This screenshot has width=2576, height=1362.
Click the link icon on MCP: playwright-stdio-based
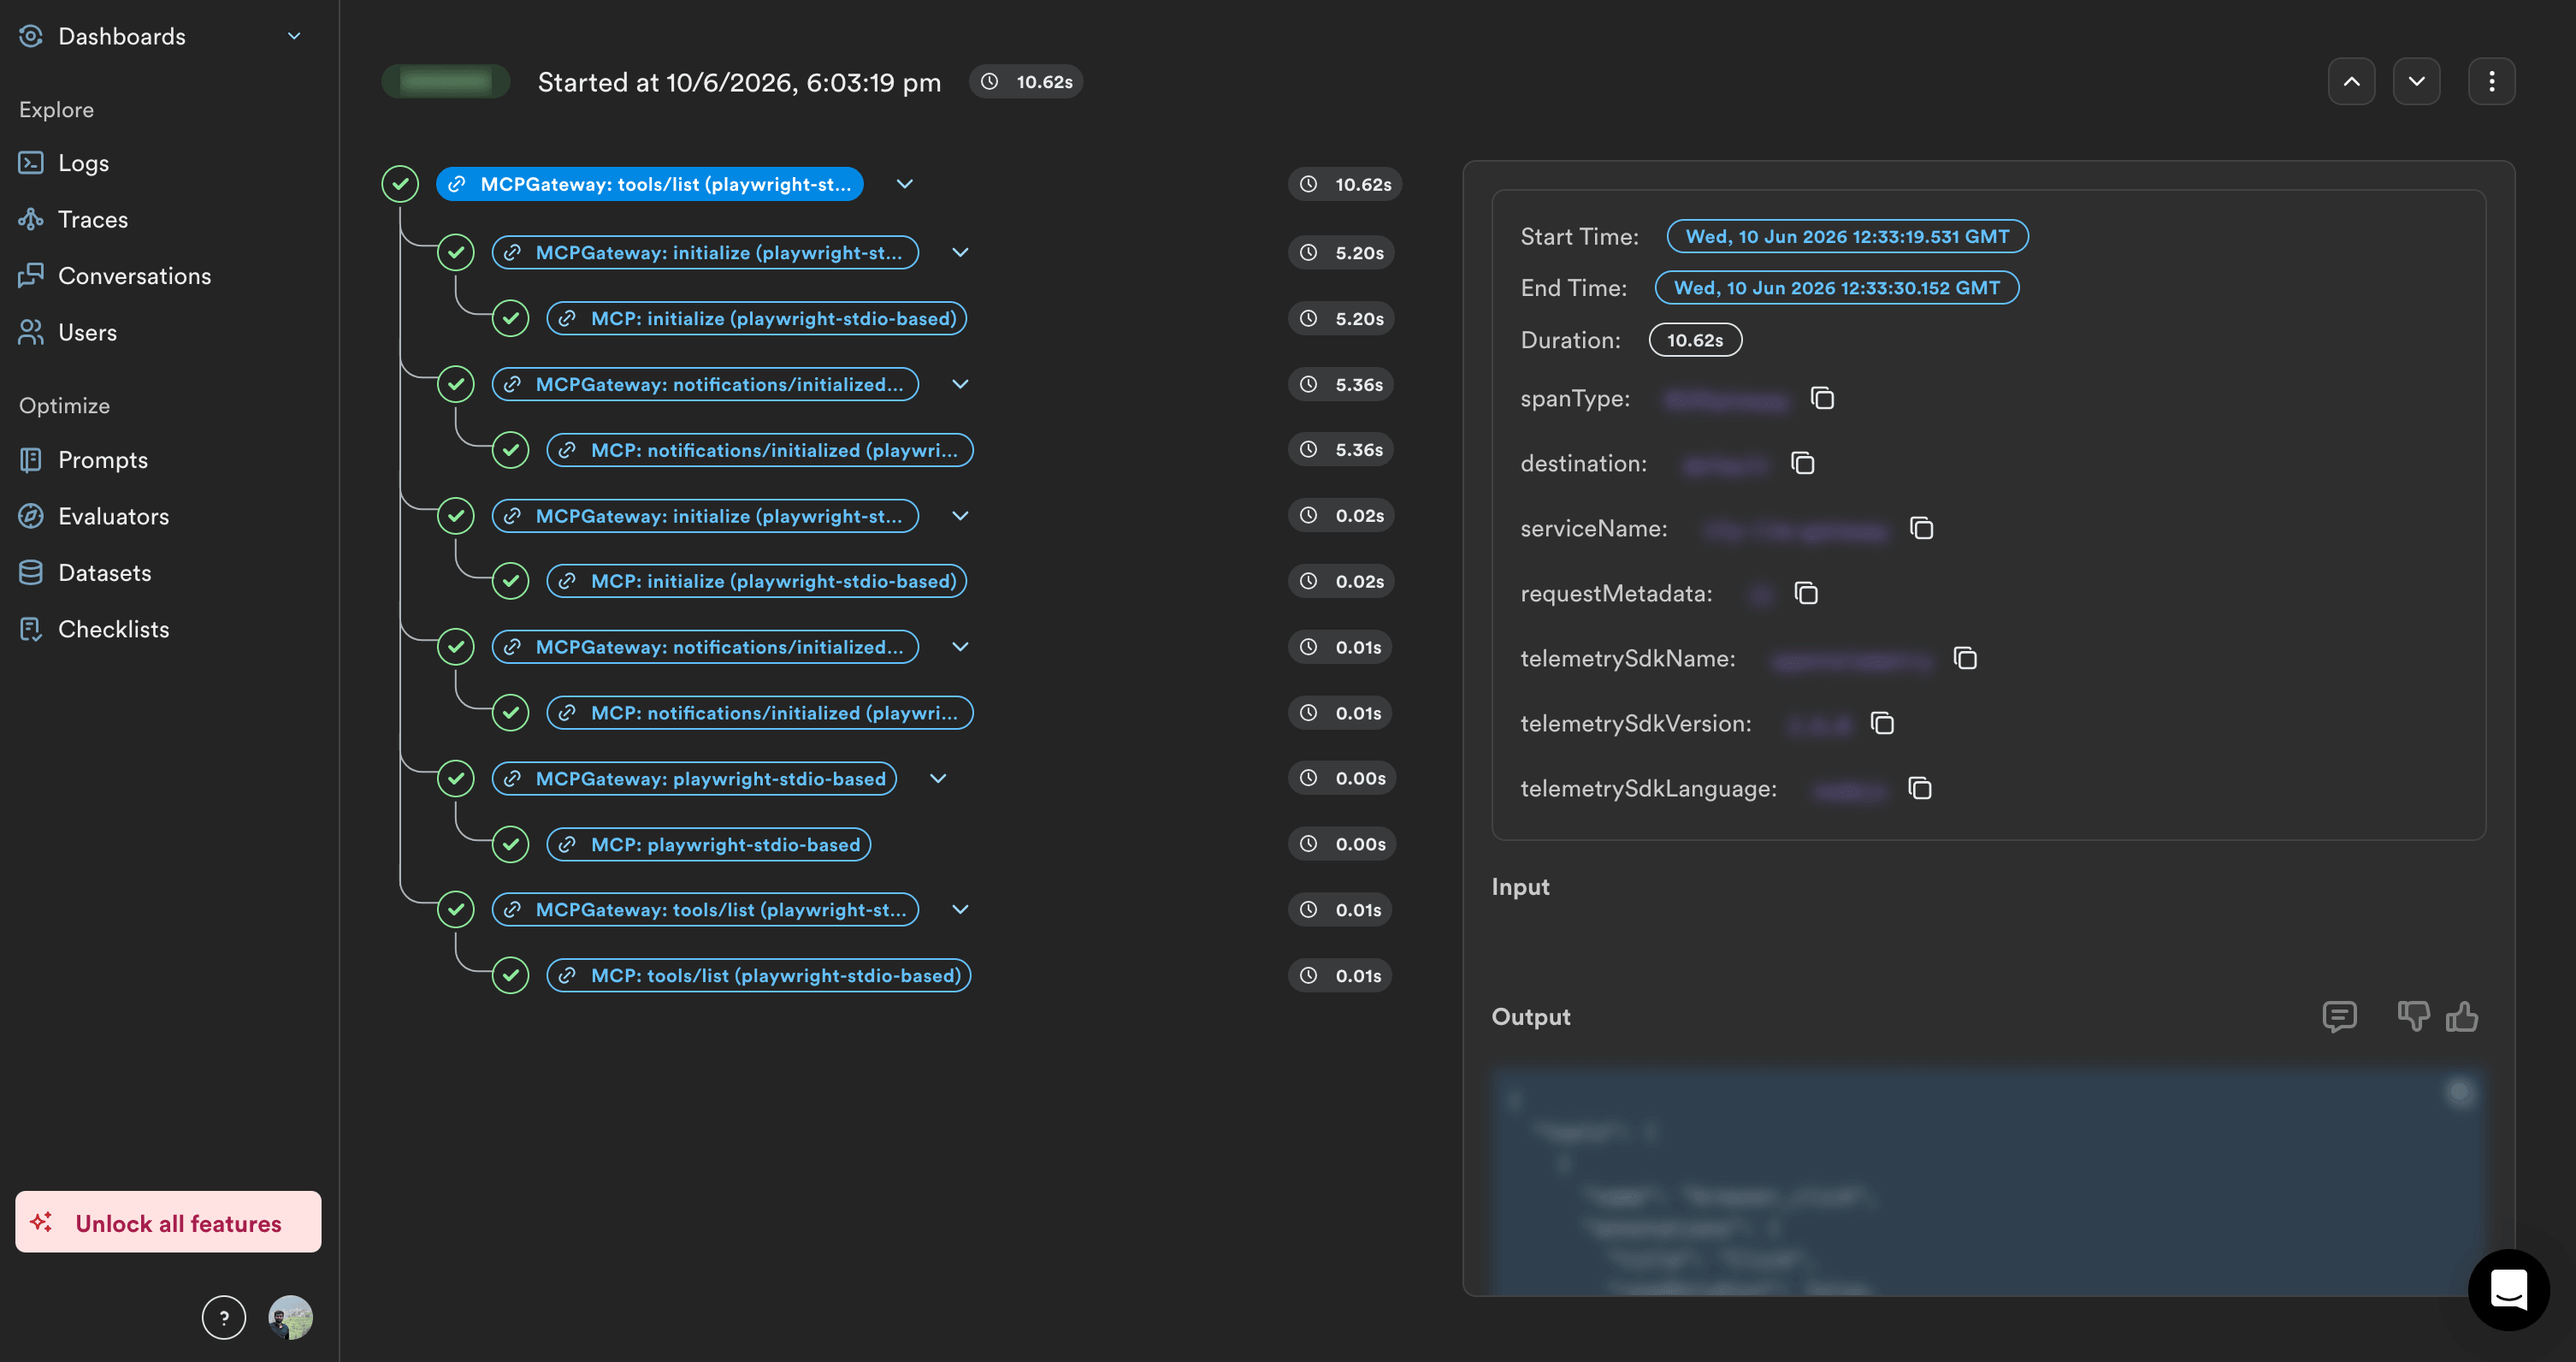[x=567, y=845]
